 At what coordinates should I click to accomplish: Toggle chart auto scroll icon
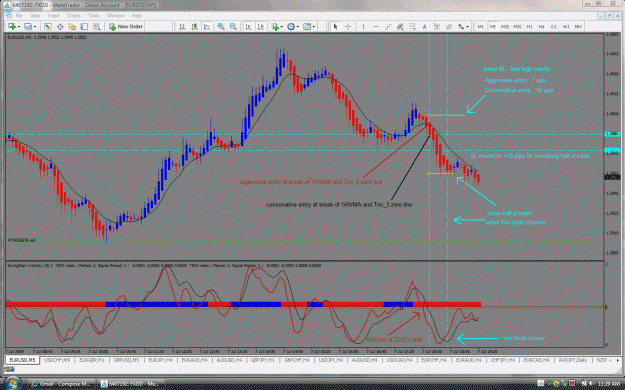tap(248, 27)
